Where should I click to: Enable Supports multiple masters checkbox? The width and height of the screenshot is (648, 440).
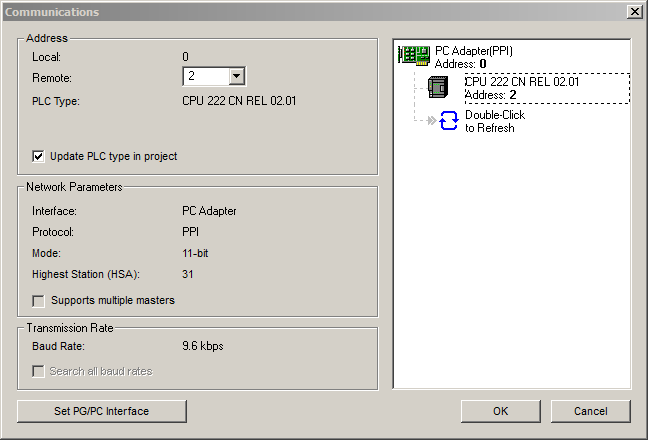coord(38,301)
